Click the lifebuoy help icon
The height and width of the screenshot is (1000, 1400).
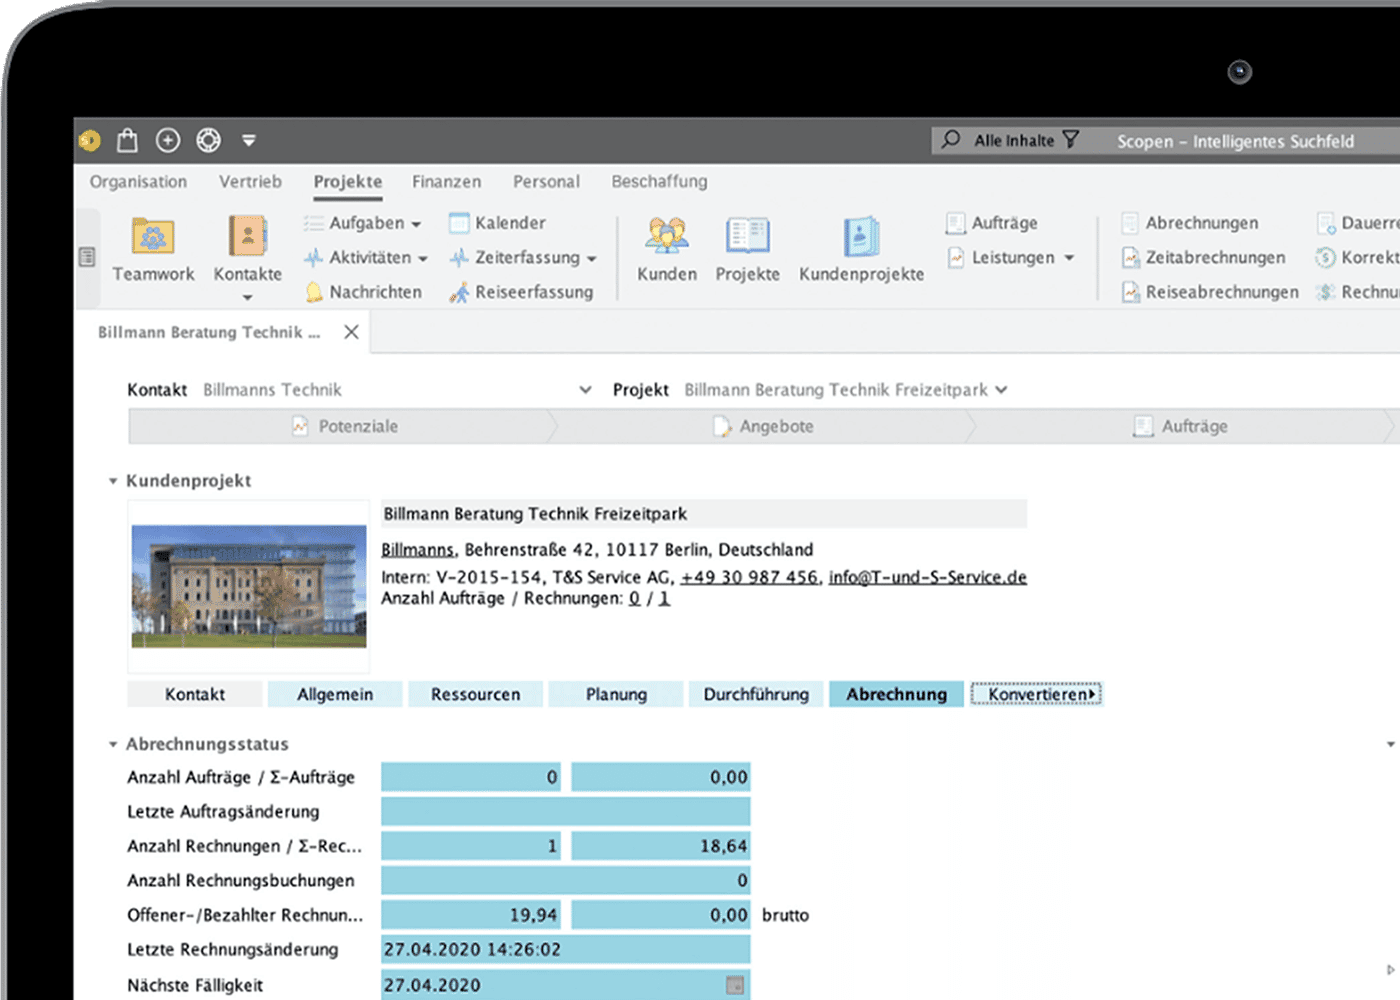(x=208, y=140)
